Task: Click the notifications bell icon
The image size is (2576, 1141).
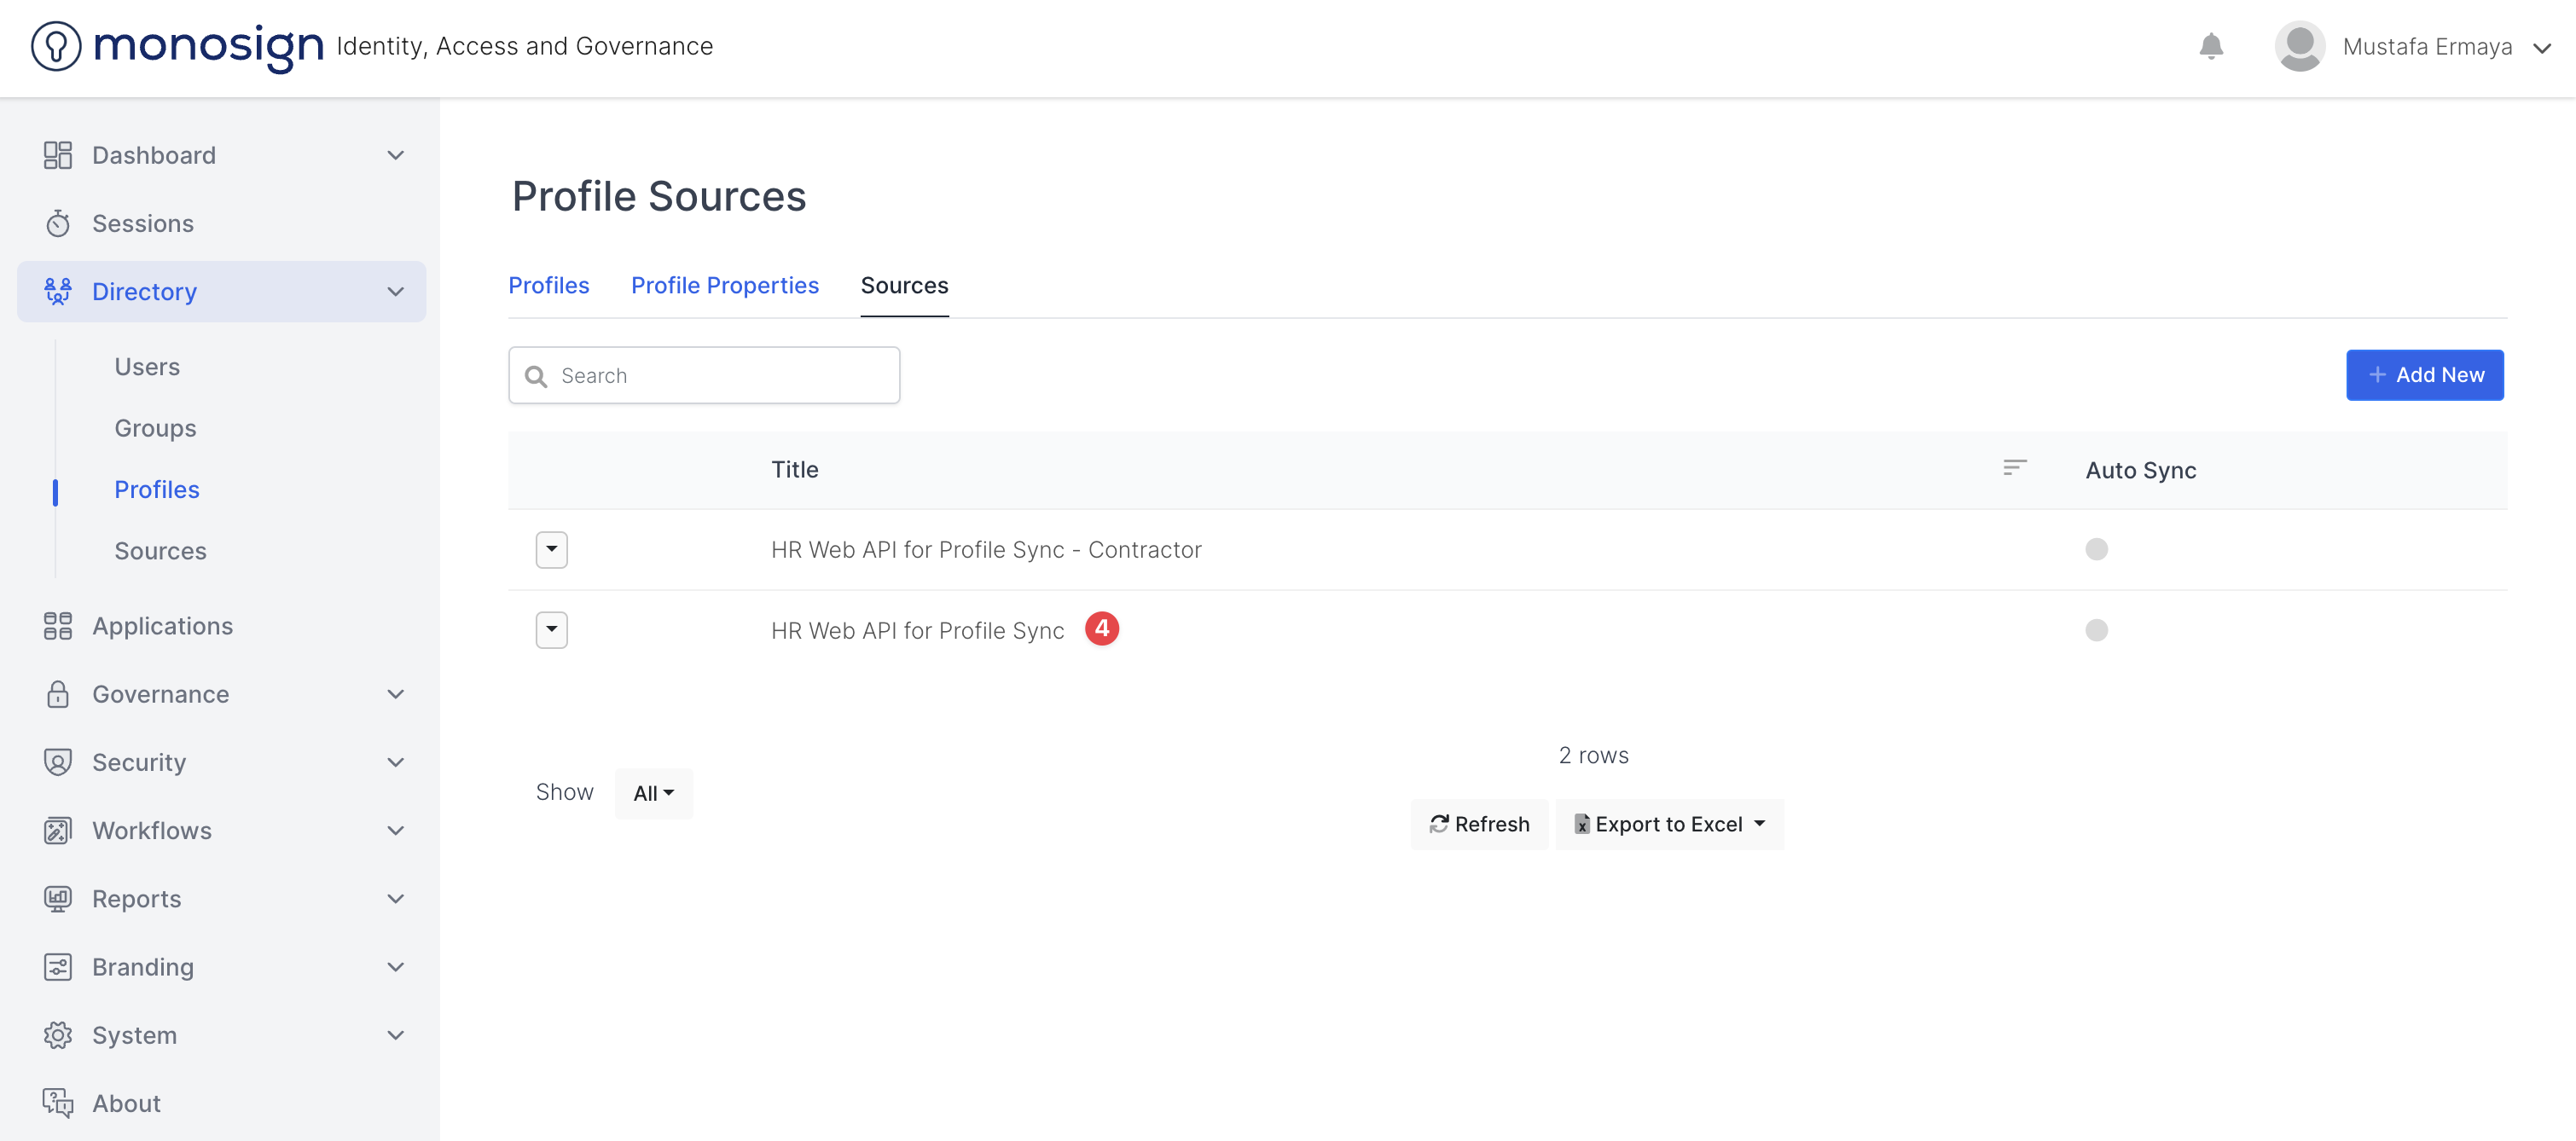Action: [2211, 46]
